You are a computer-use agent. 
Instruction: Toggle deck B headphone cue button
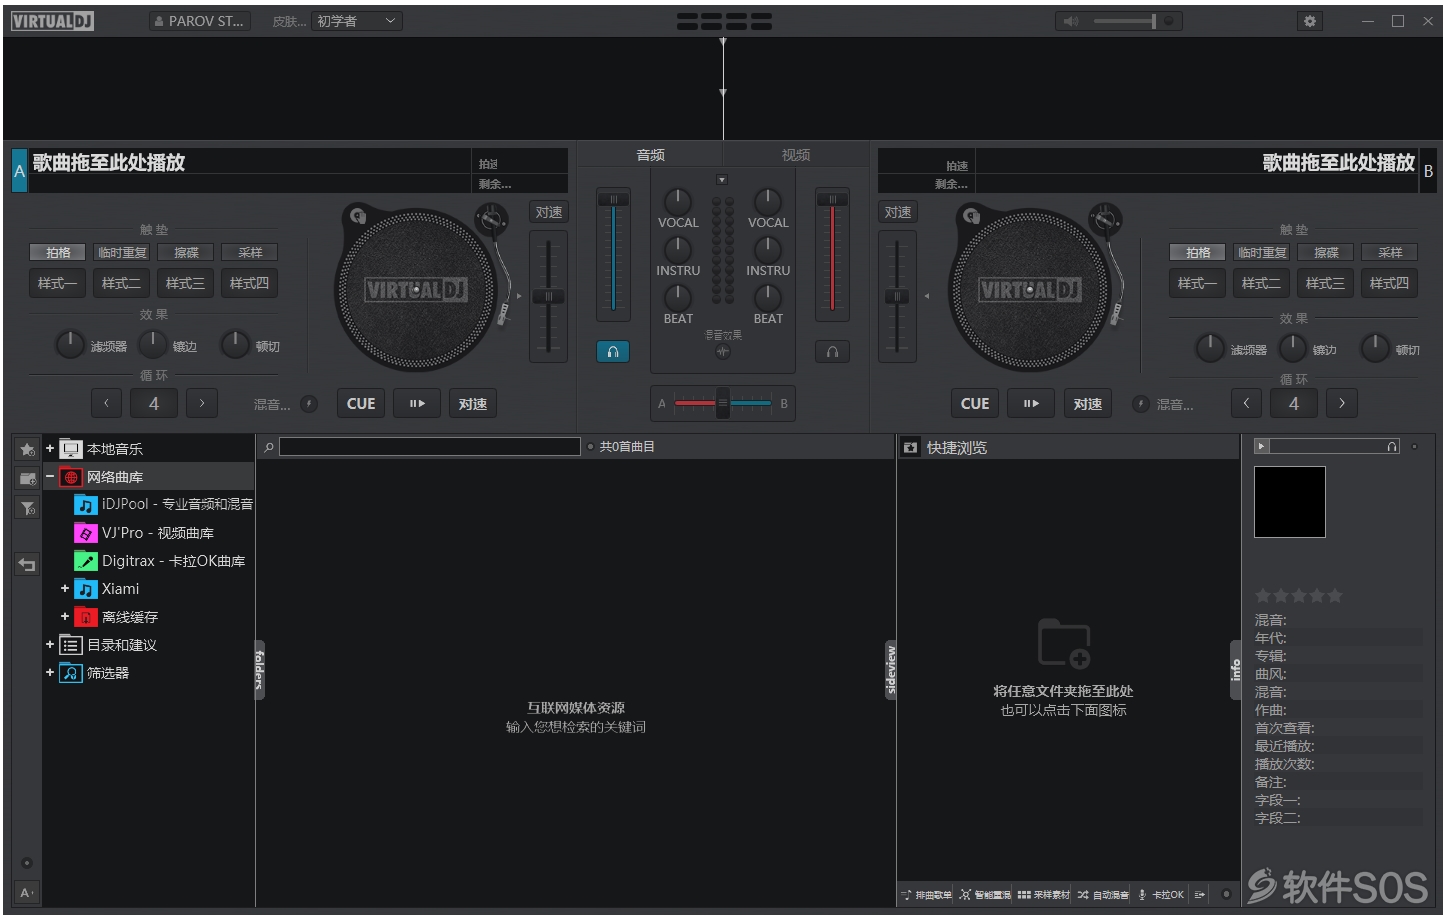tap(832, 351)
